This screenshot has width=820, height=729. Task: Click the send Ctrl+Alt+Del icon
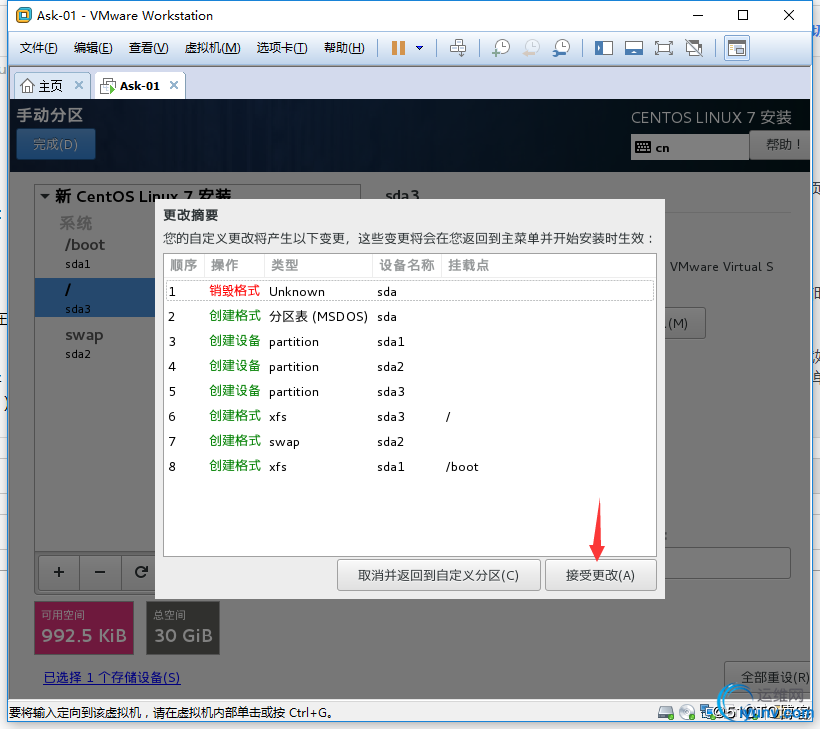pyautogui.click(x=458, y=48)
